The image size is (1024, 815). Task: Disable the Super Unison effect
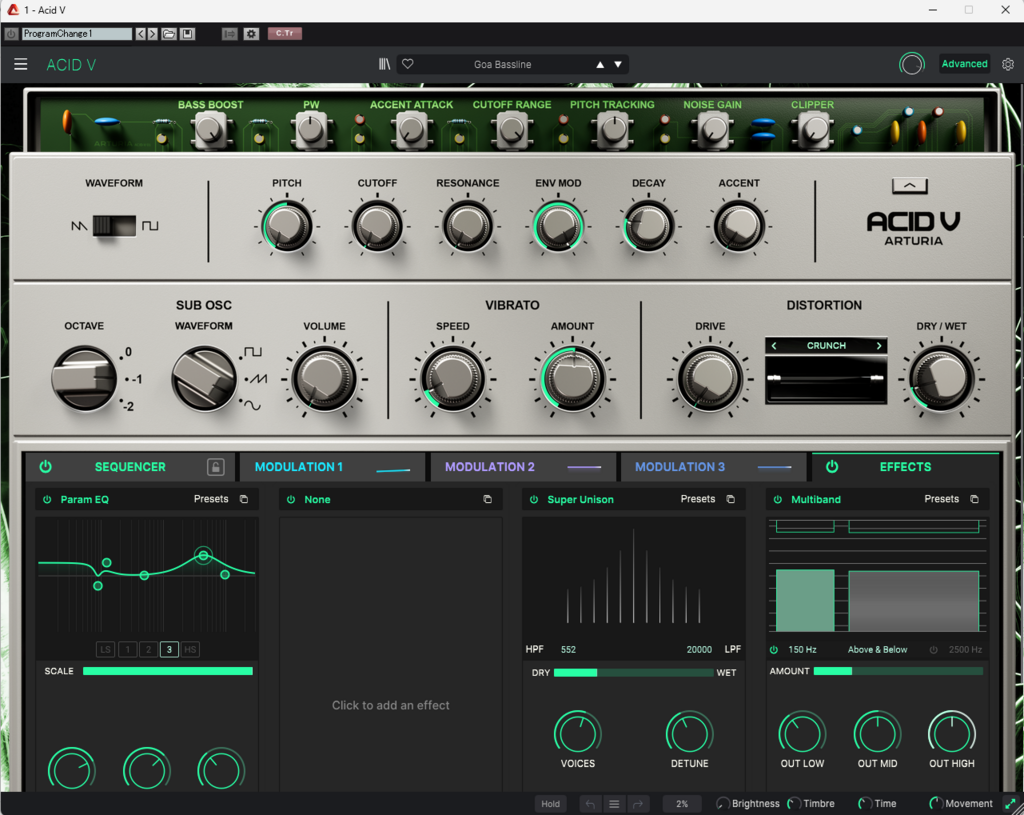pos(534,500)
